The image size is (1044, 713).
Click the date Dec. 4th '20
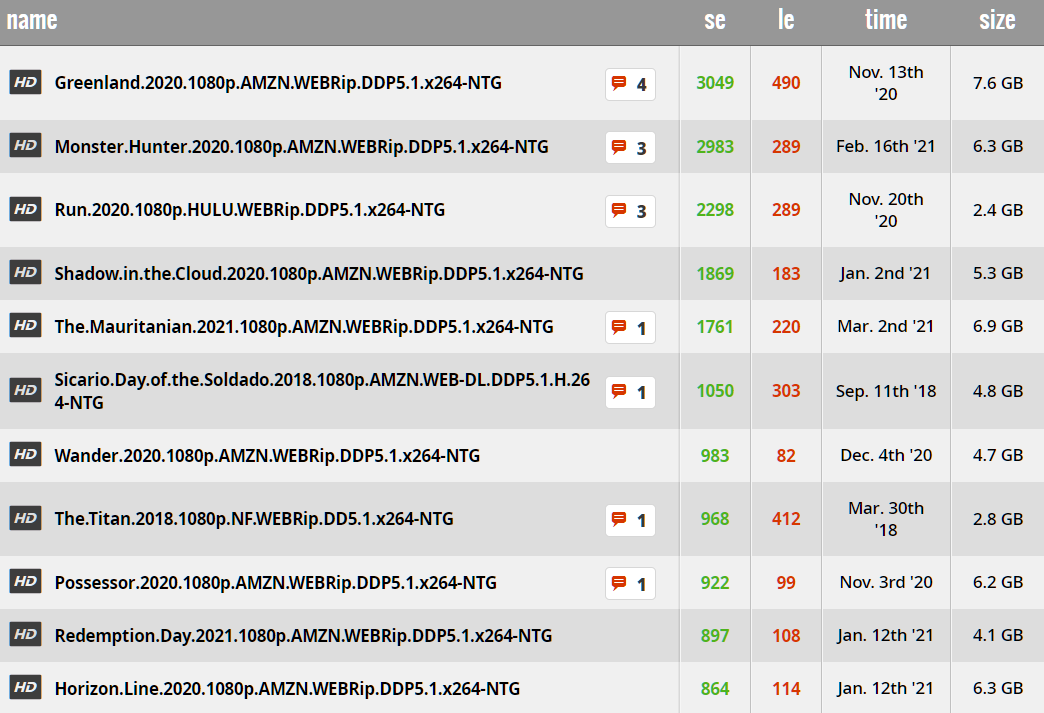[886, 455]
